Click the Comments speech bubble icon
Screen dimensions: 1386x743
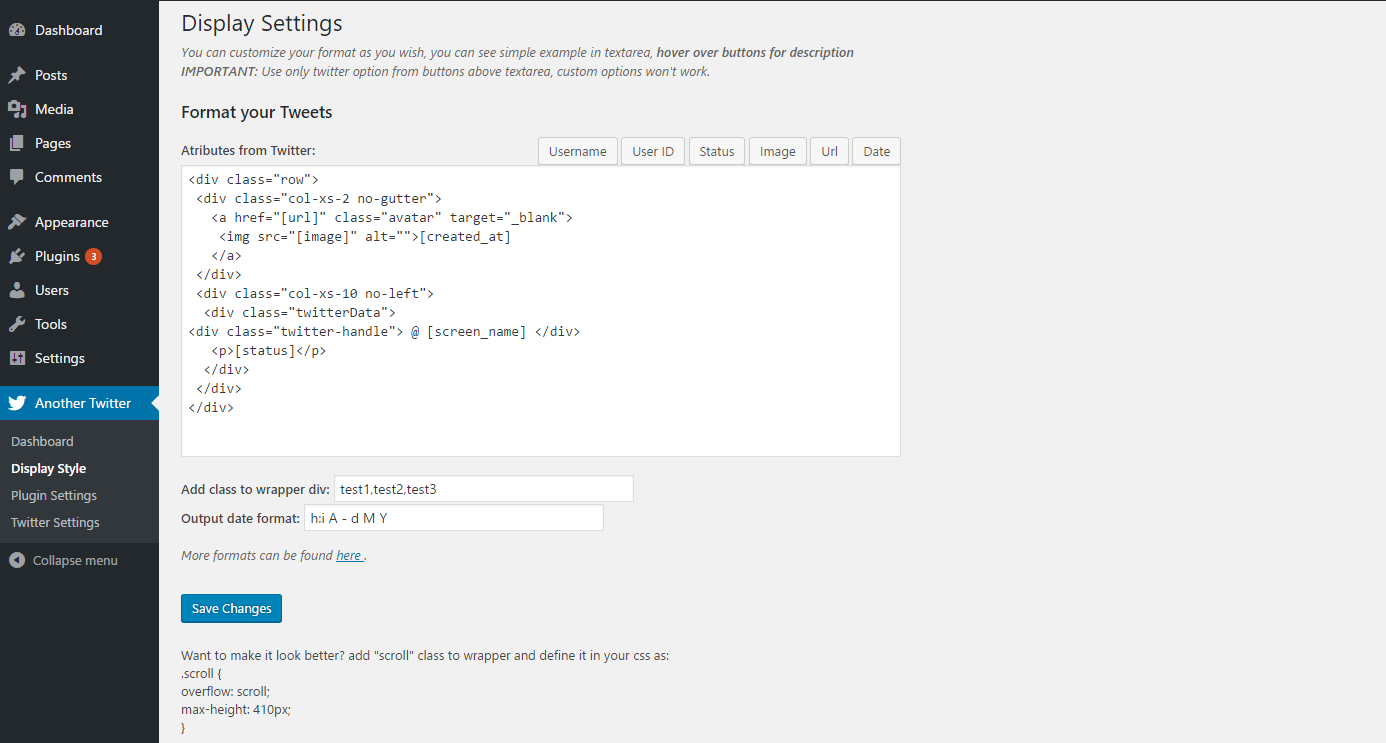17,177
